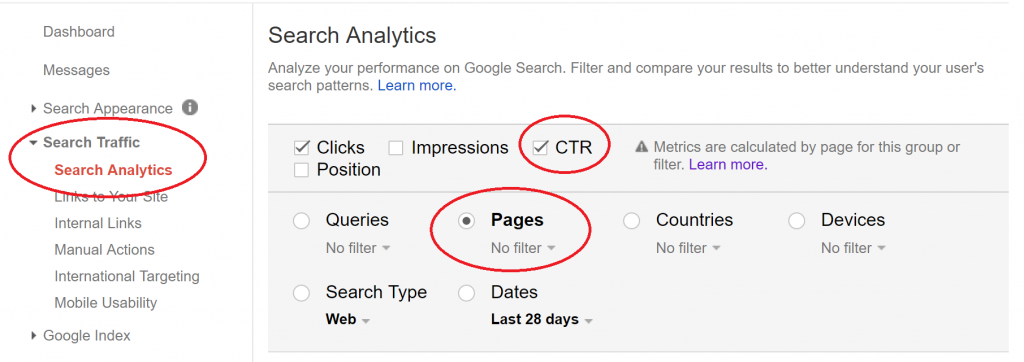Open the Search Type Web dropdown
This screenshot has height=362, width=1024.
click(x=348, y=320)
